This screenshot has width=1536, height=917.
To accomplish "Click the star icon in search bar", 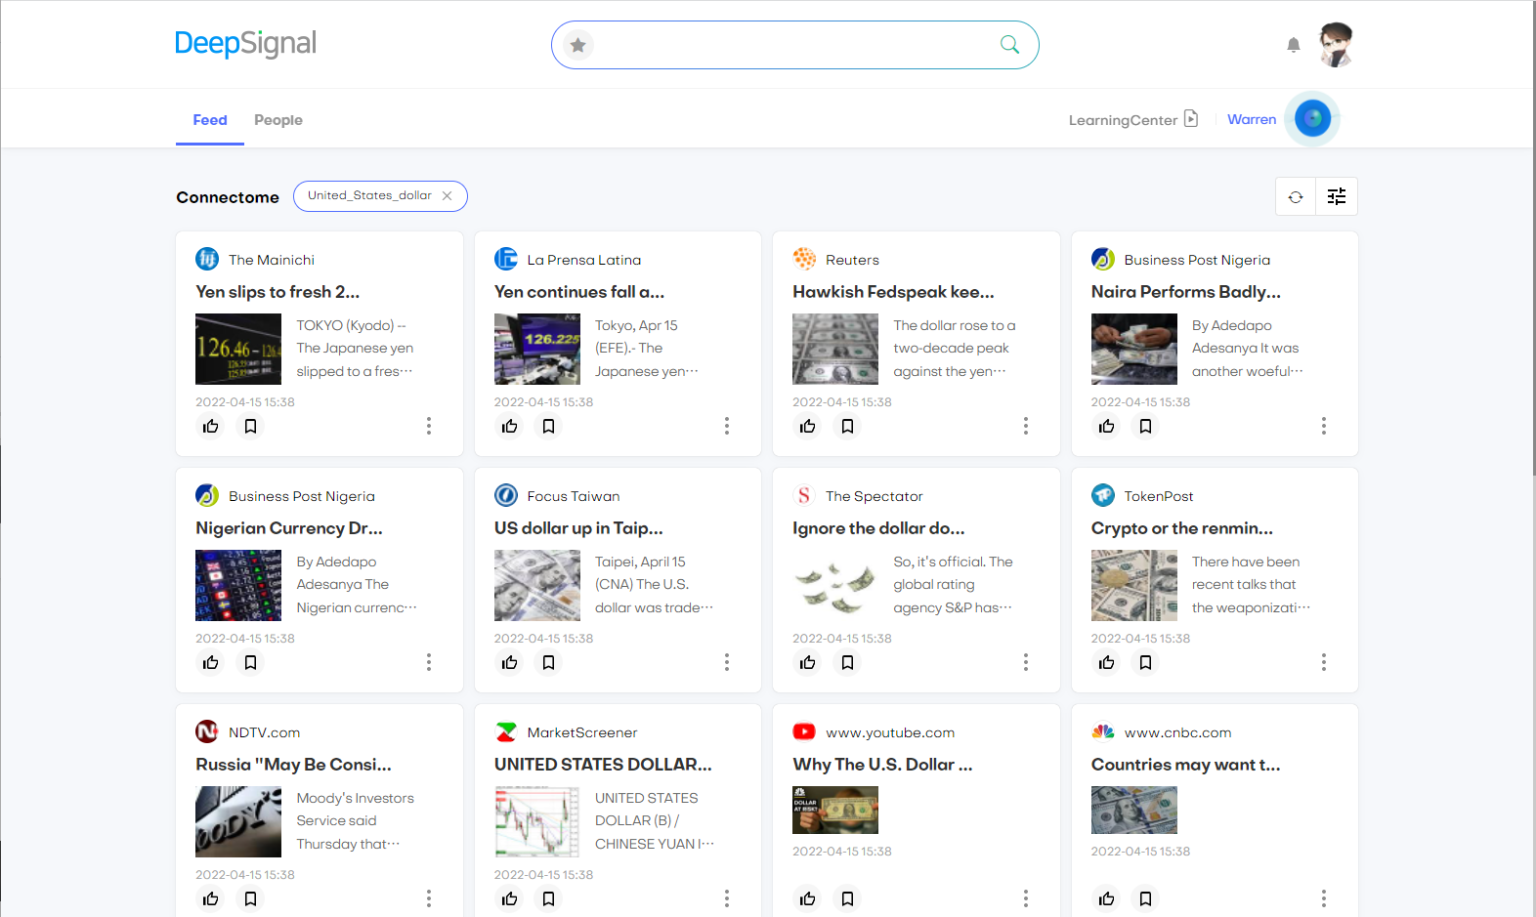I will (x=578, y=45).
